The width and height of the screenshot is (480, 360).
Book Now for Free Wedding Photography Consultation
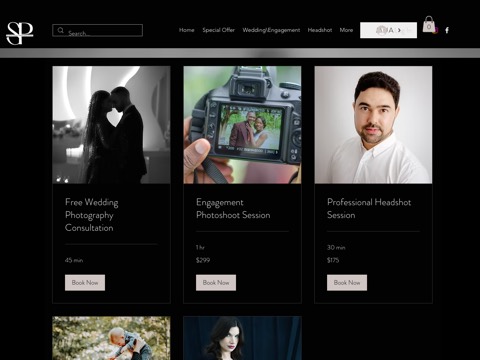point(85,283)
